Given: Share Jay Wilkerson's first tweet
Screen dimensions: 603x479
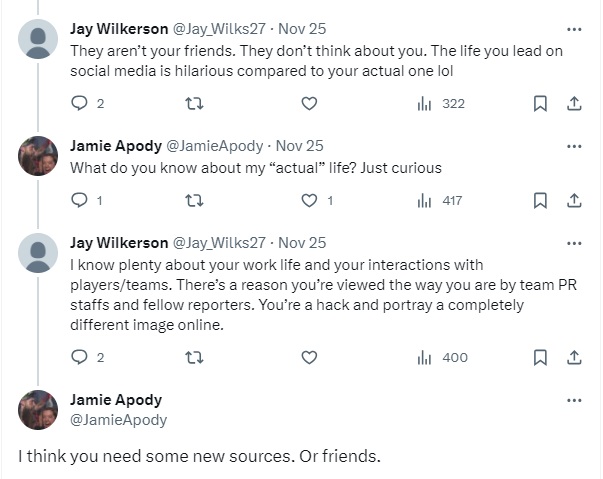Looking at the screenshot, I should (574, 103).
